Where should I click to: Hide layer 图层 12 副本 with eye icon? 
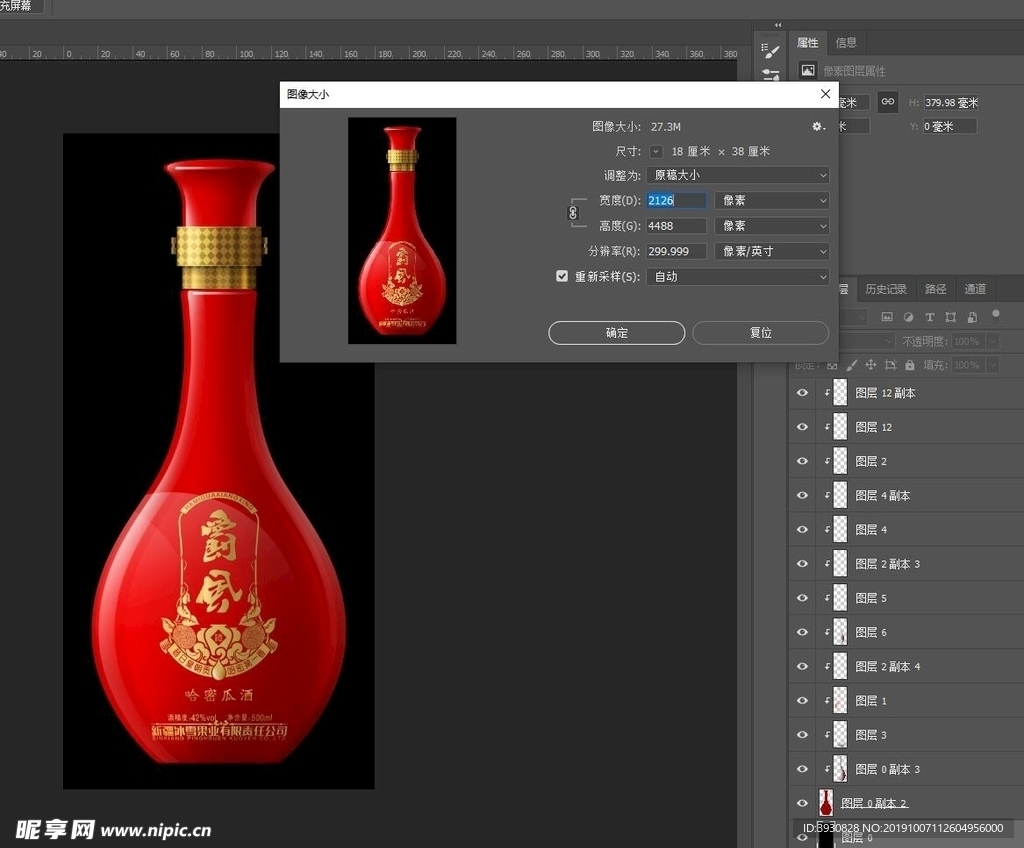tap(803, 393)
